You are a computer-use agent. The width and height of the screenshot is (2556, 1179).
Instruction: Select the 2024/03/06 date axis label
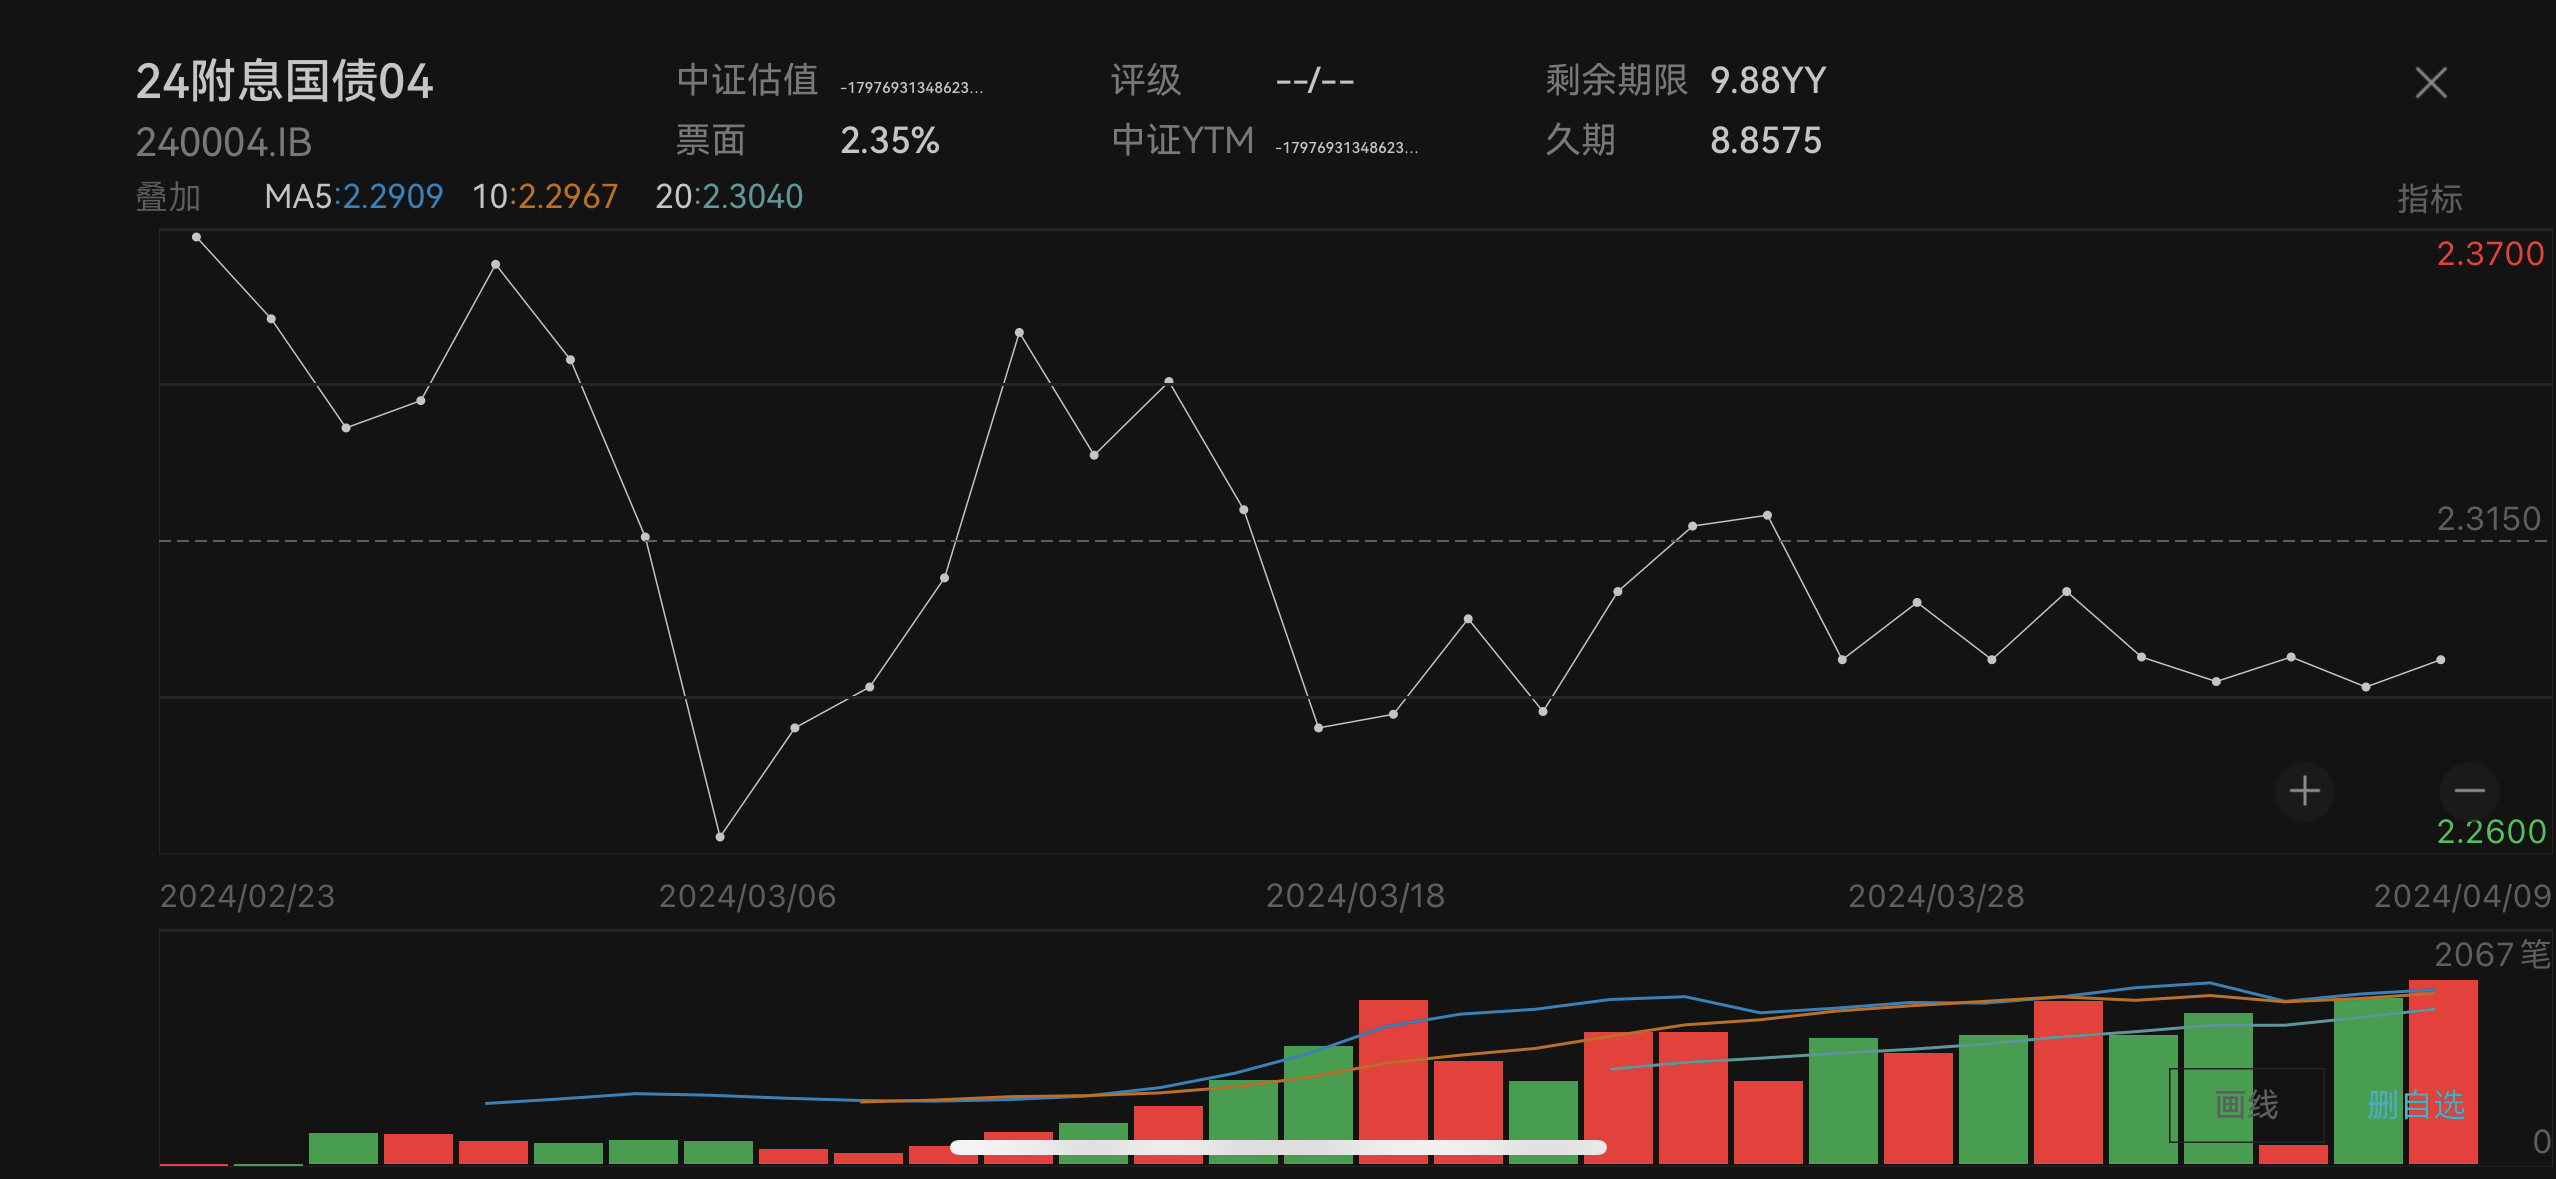[747, 896]
